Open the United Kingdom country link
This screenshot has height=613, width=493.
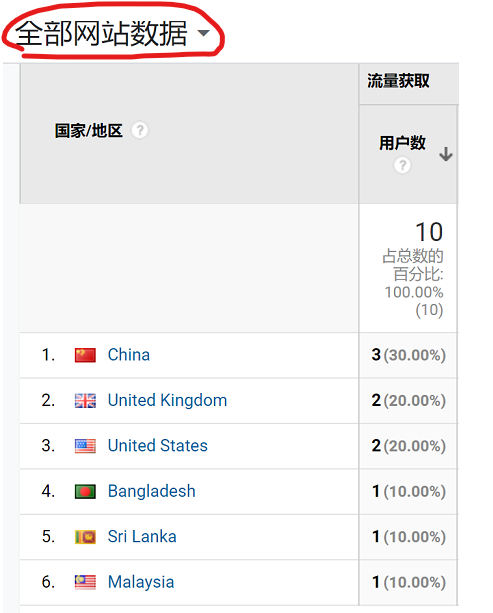point(167,400)
